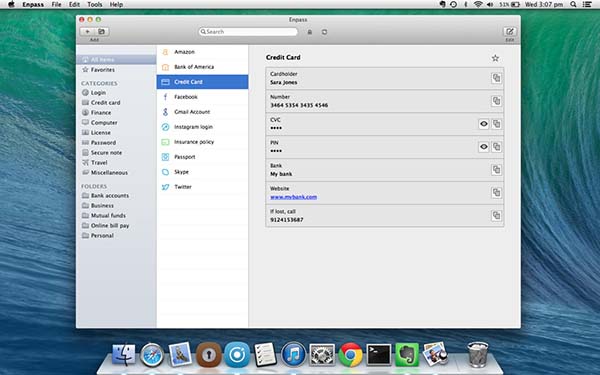Image resolution: width=600 pixels, height=375 pixels.
Task: Click the lock icon in toolbar
Action: tap(310, 32)
